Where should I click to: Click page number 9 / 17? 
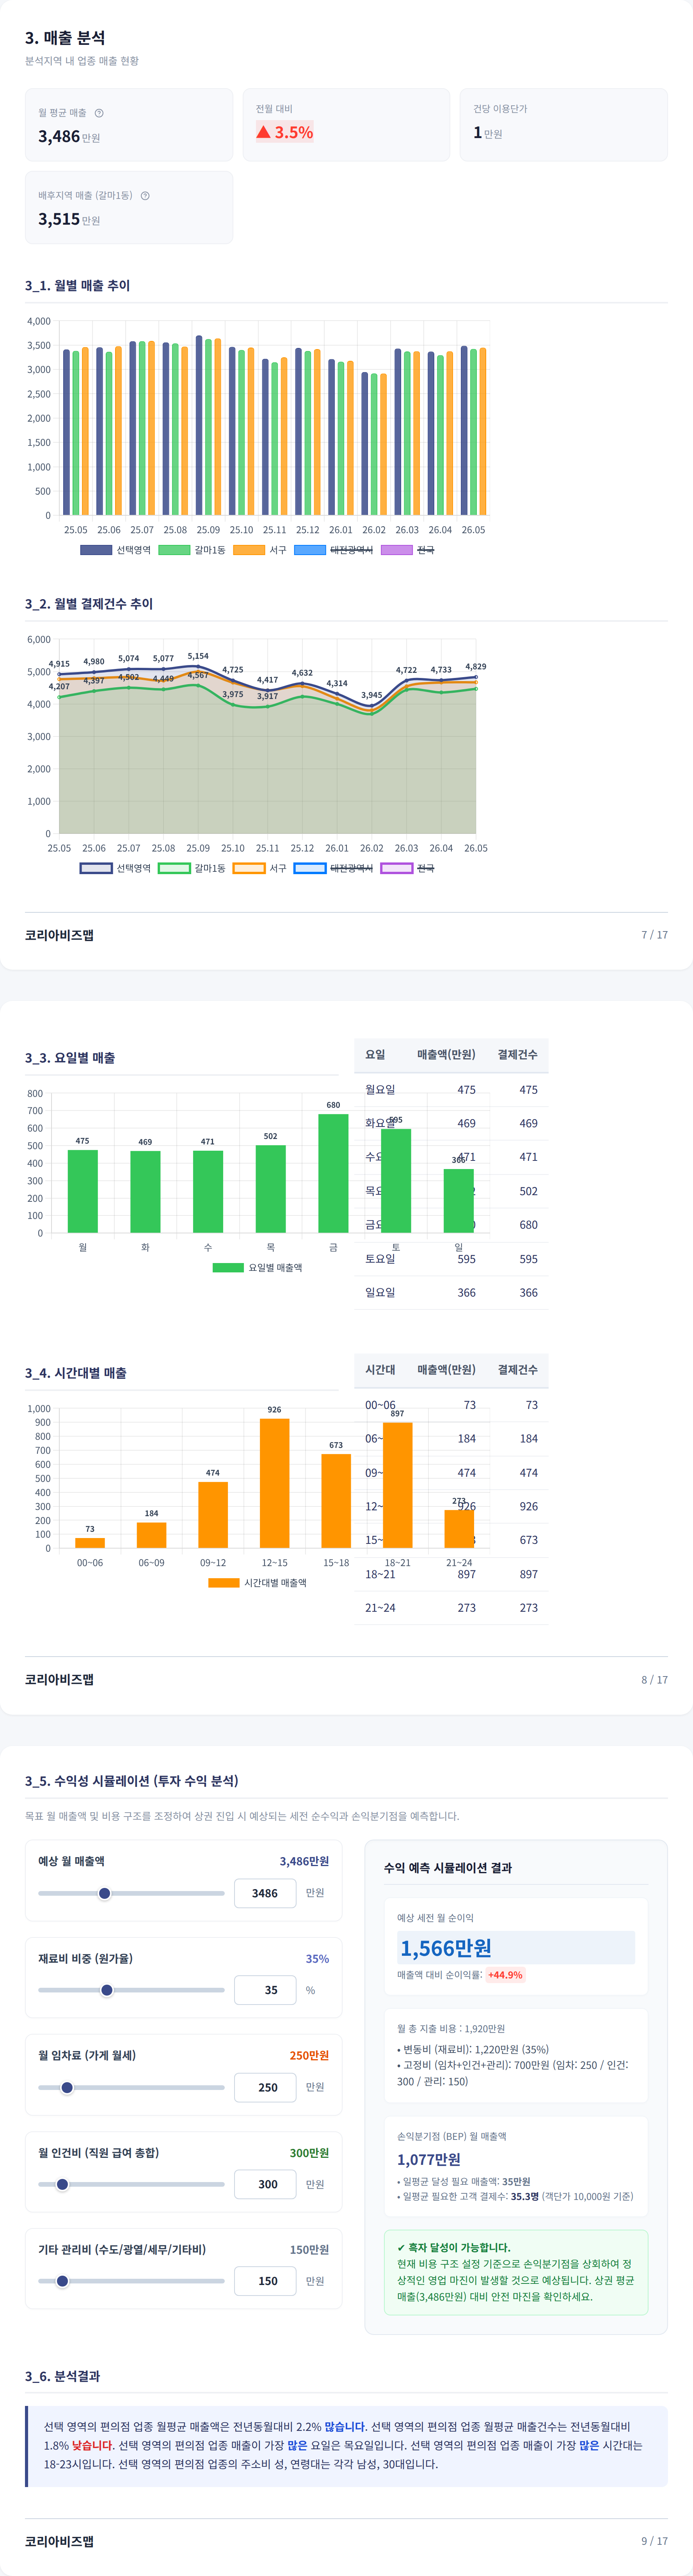pos(655,2541)
